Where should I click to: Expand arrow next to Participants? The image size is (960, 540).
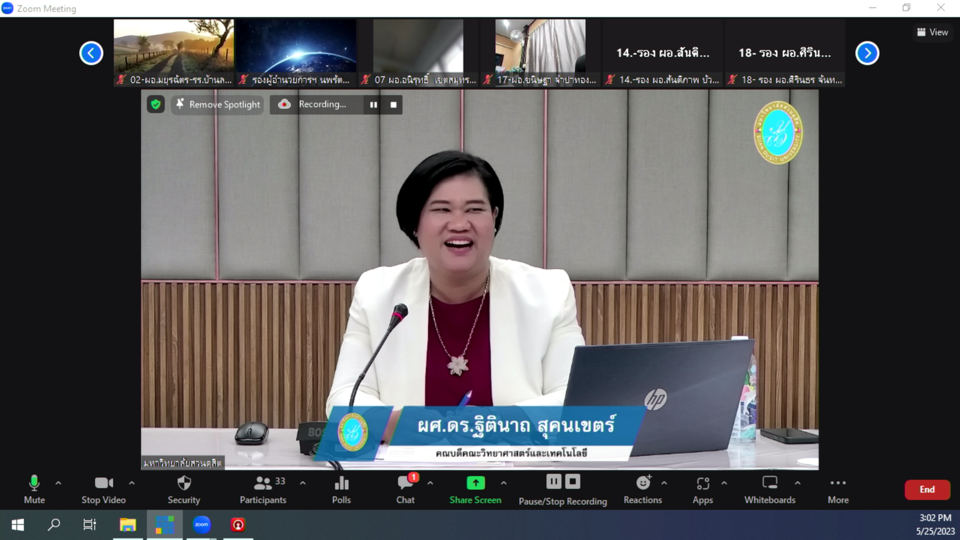[302, 484]
